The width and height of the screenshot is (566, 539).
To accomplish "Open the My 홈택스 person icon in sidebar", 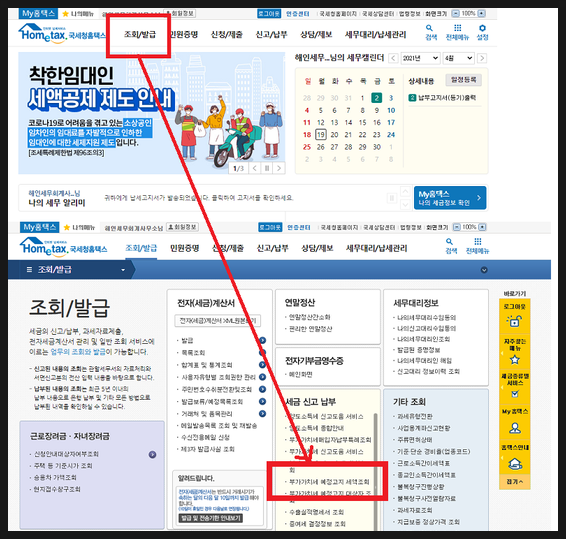I will pyautogui.click(x=515, y=428).
